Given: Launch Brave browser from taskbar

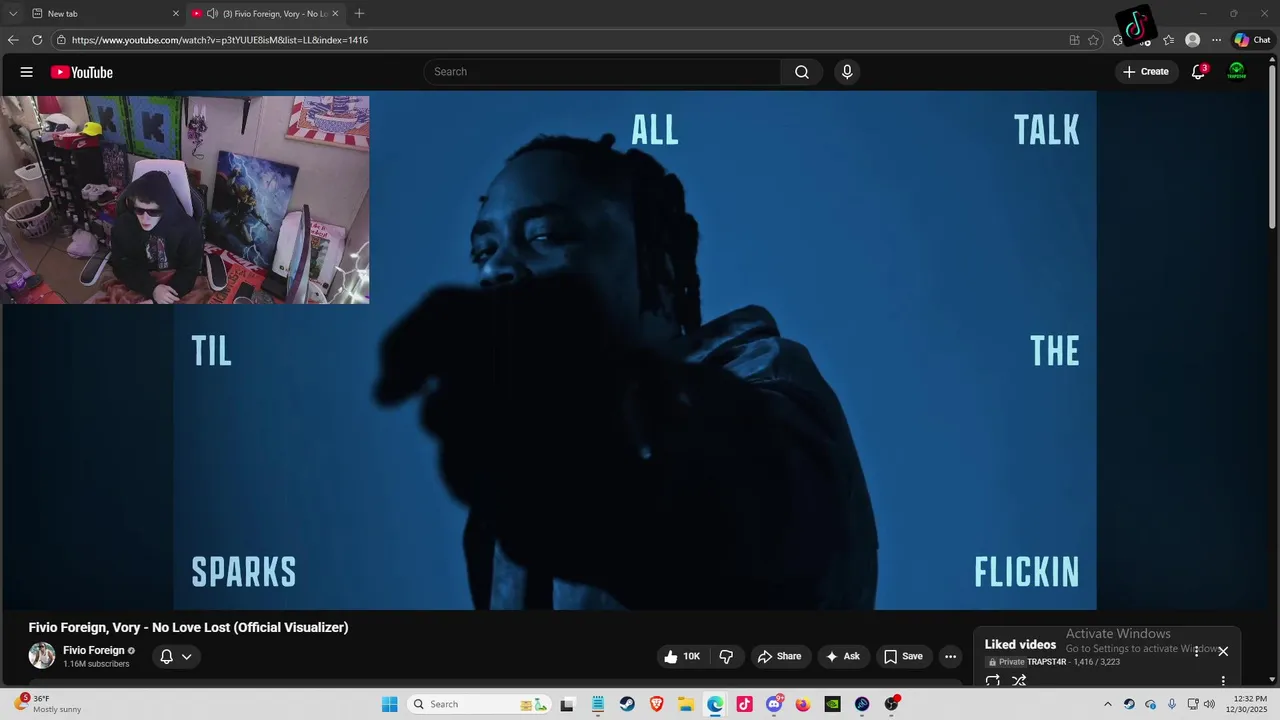Looking at the screenshot, I should (x=656, y=704).
